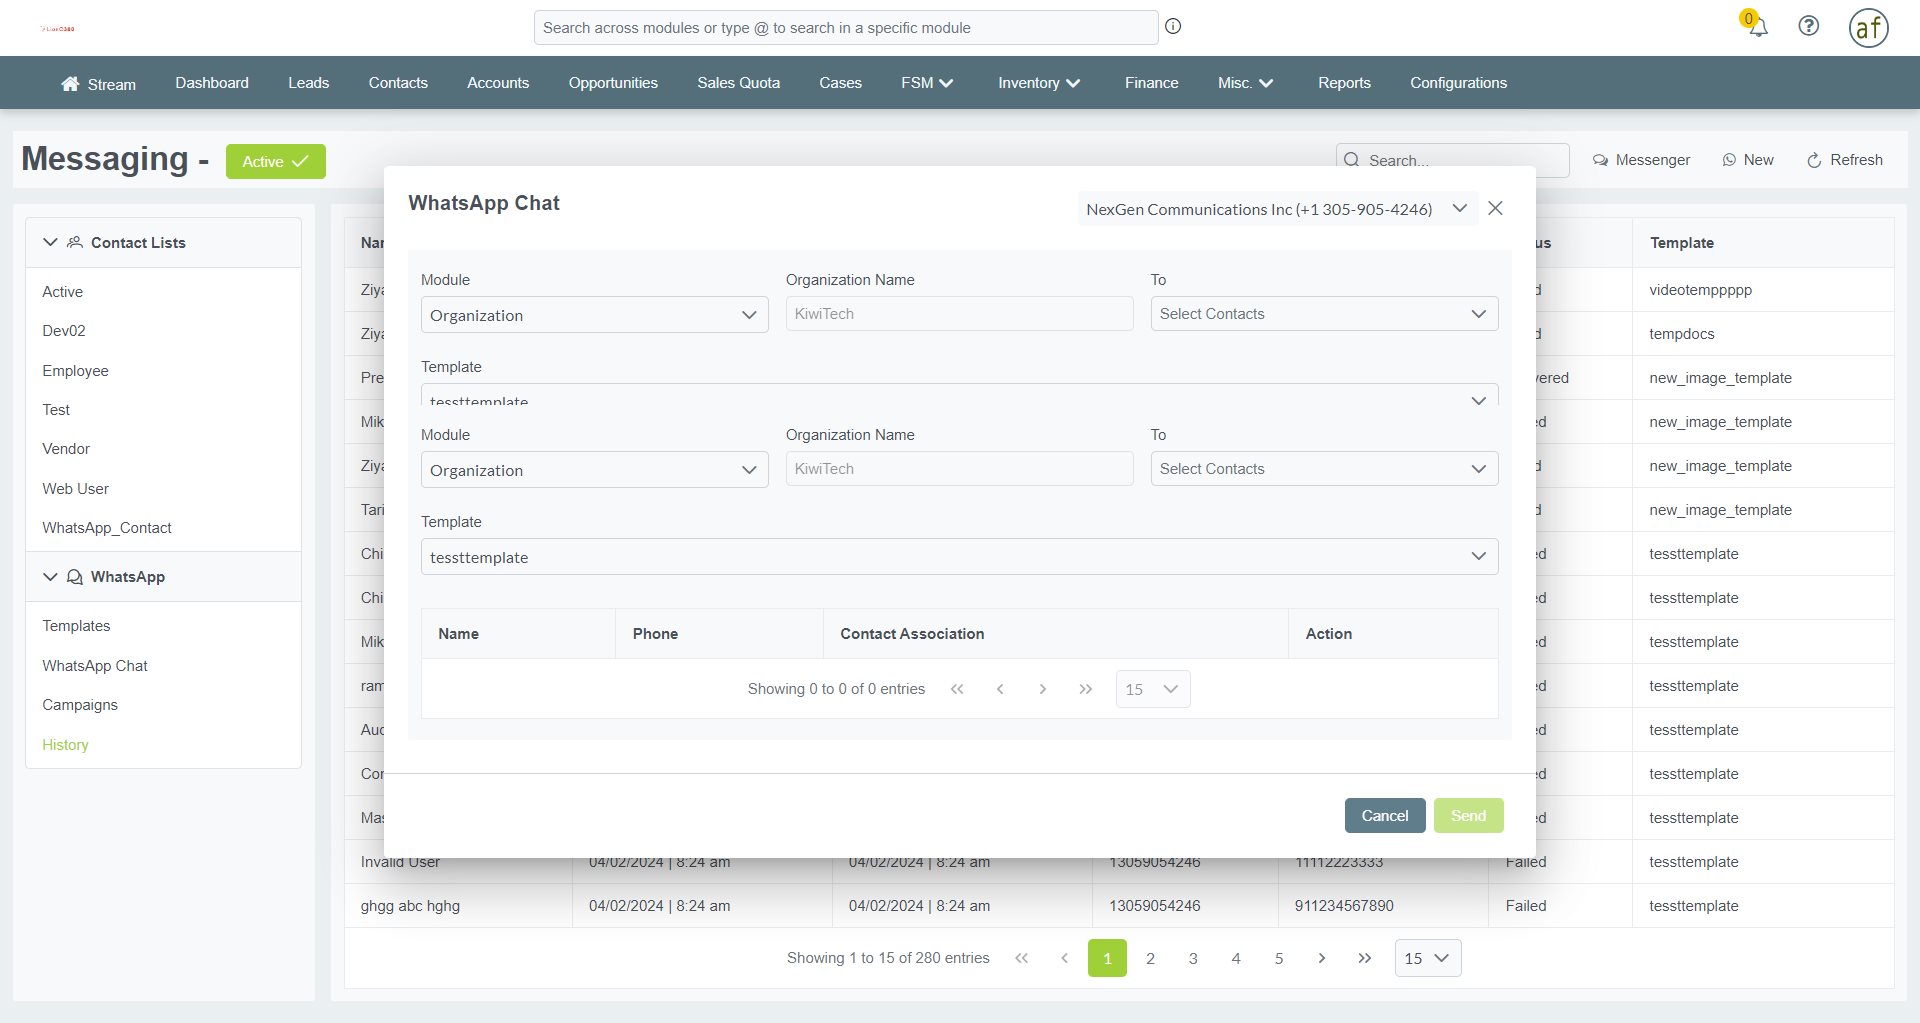
Task: Start a new message via the New icon
Action: pyautogui.click(x=1747, y=160)
